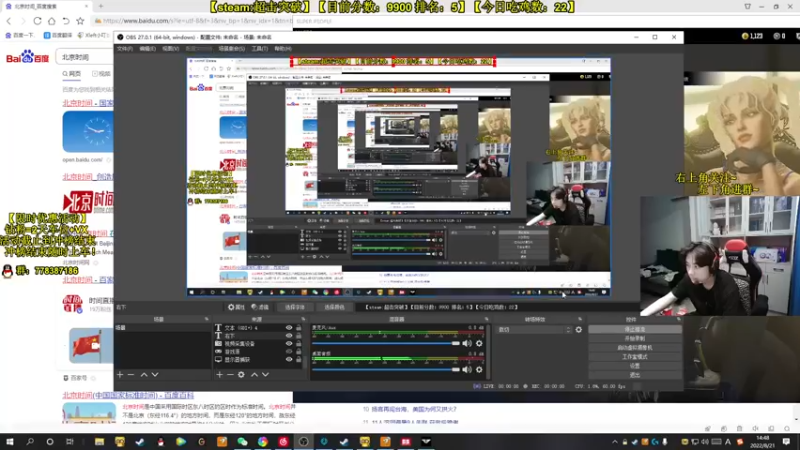Viewport: 800px width, 450px height.
Task: Remove selected source with minus icon
Action: (230, 374)
